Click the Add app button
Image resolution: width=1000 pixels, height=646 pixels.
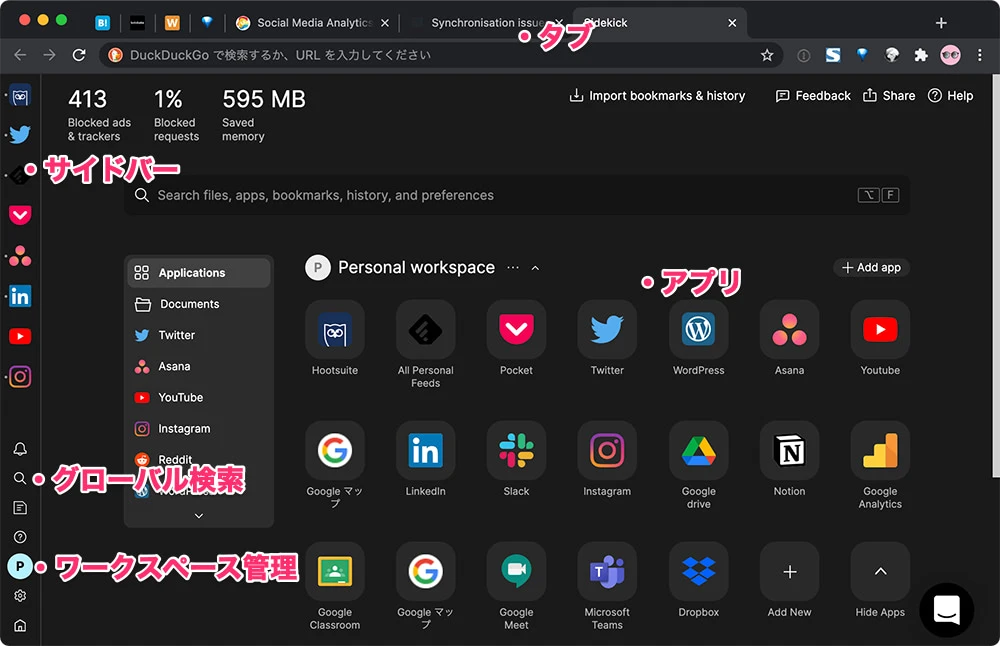tap(871, 267)
